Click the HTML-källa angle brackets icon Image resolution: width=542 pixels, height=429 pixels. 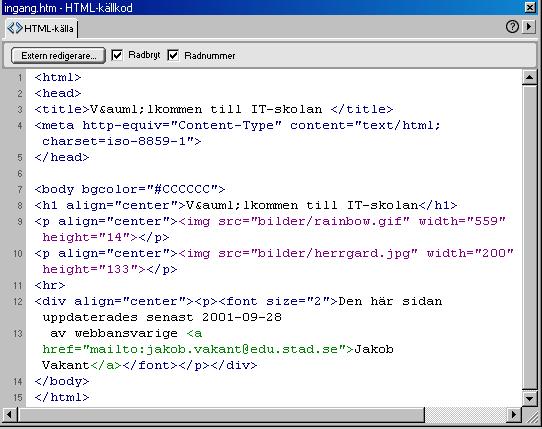pyautogui.click(x=15, y=28)
